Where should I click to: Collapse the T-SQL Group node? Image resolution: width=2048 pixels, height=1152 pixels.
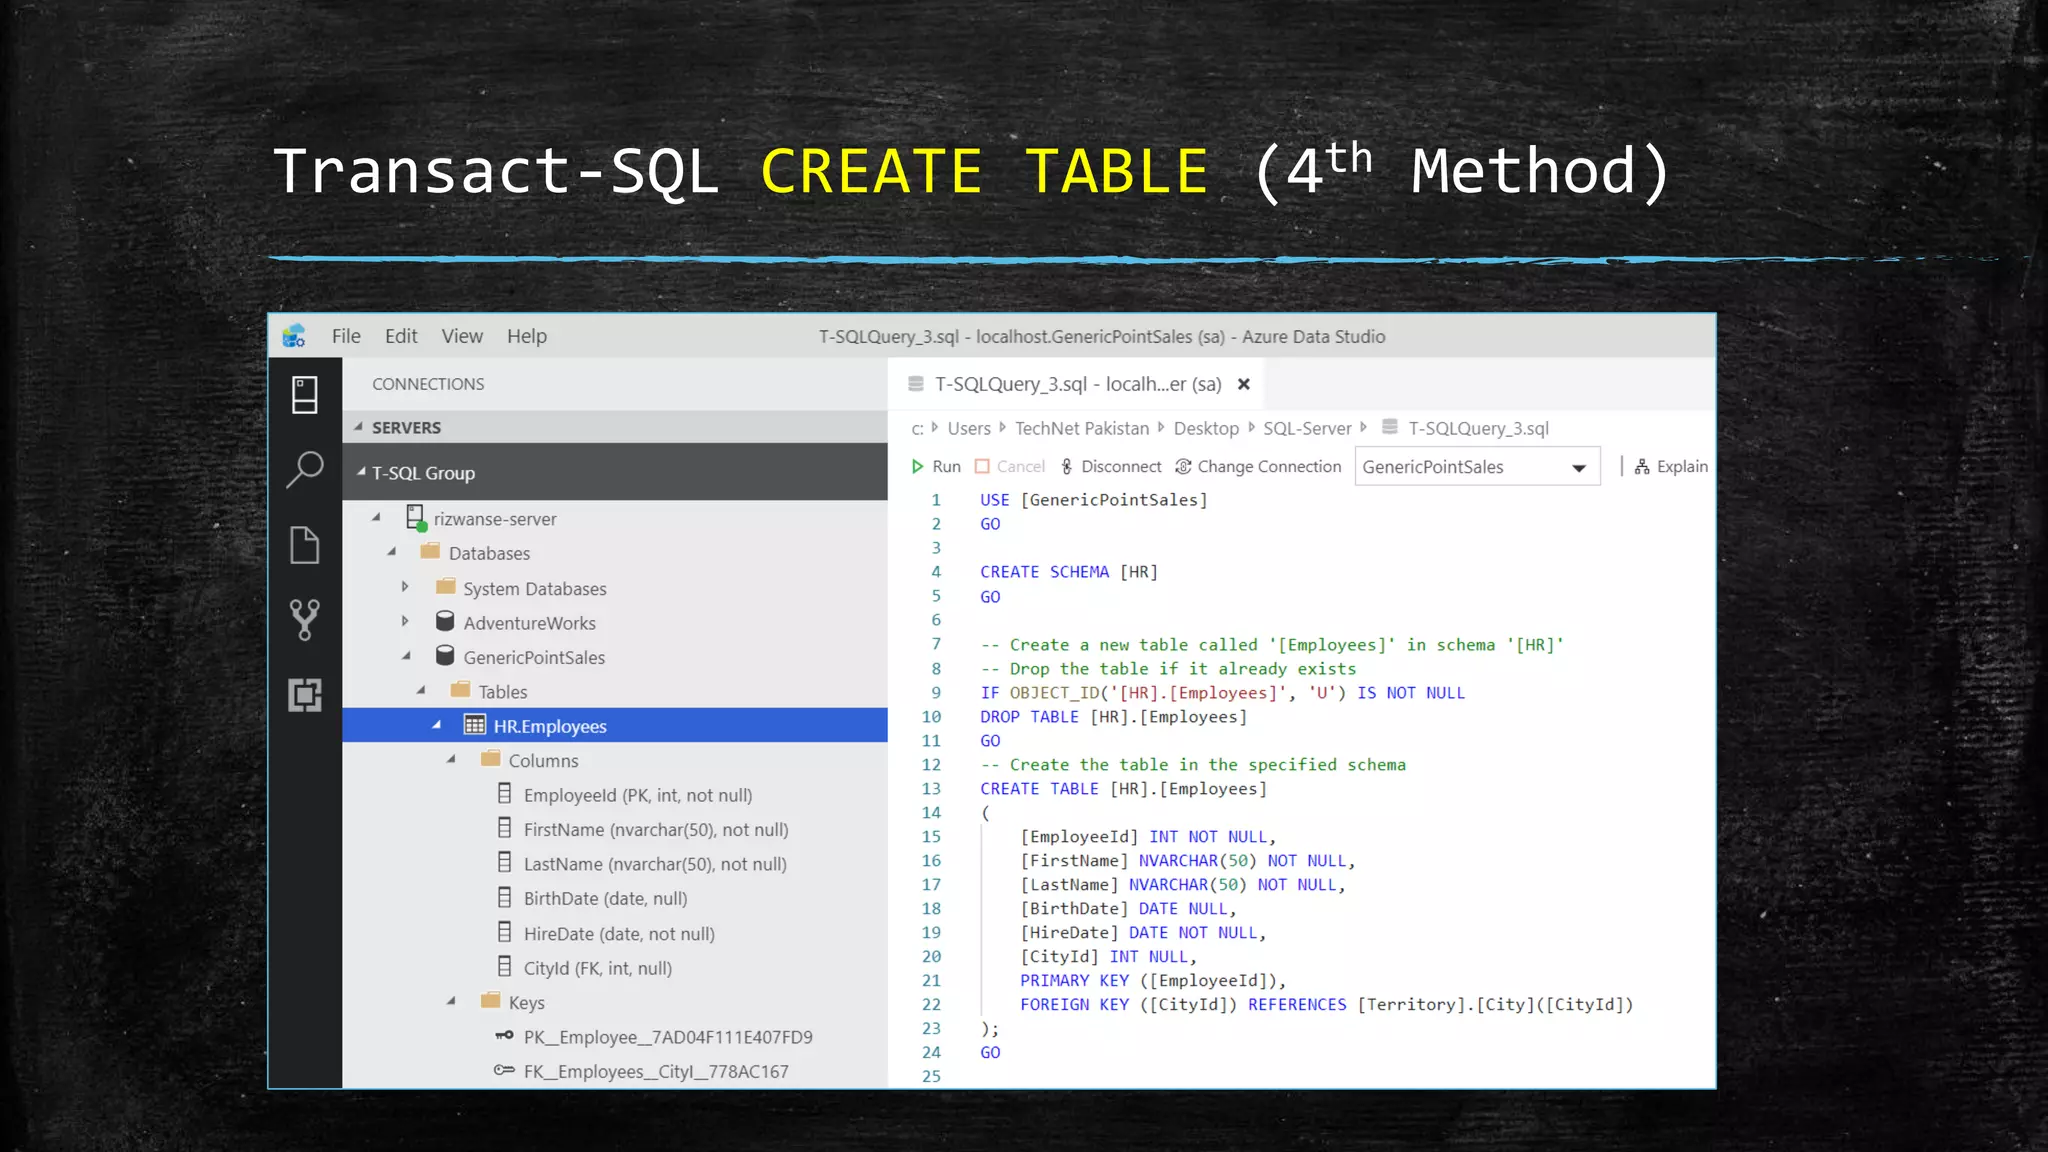361,472
